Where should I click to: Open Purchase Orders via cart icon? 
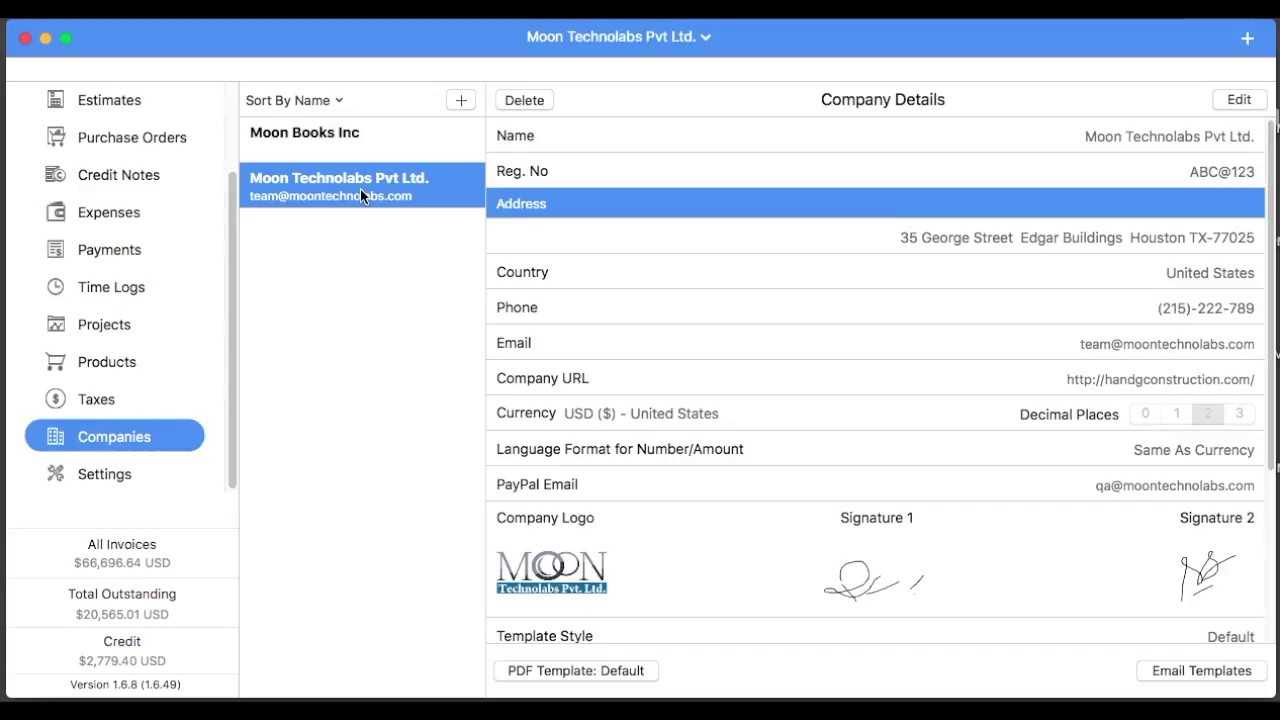[56, 137]
